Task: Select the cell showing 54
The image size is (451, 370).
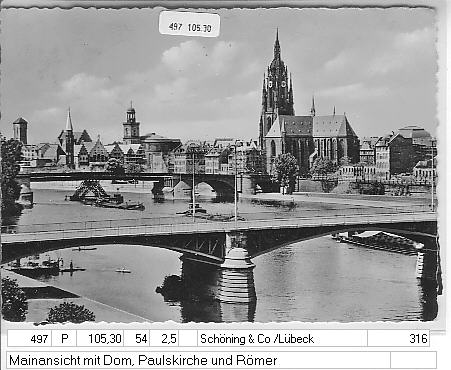Action: click(x=137, y=339)
